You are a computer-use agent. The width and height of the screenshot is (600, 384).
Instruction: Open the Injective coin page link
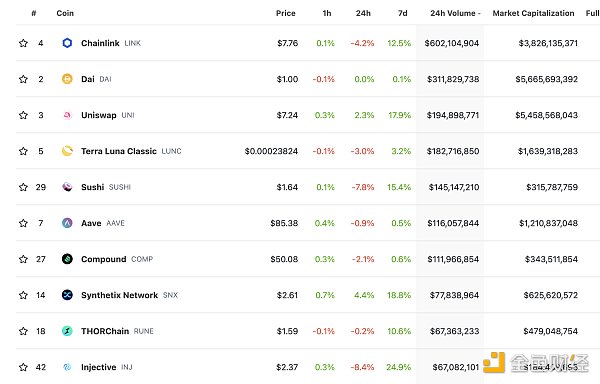98,367
